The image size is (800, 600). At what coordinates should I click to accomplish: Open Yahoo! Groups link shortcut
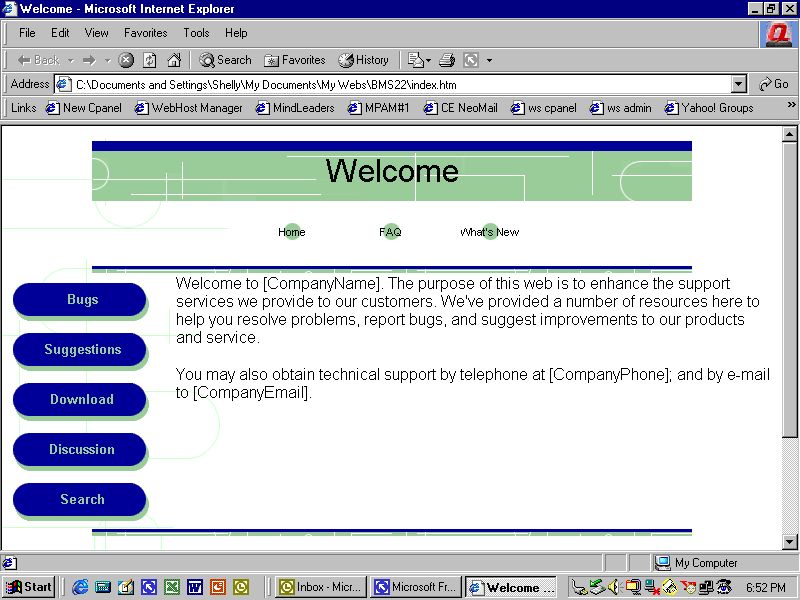coord(709,108)
